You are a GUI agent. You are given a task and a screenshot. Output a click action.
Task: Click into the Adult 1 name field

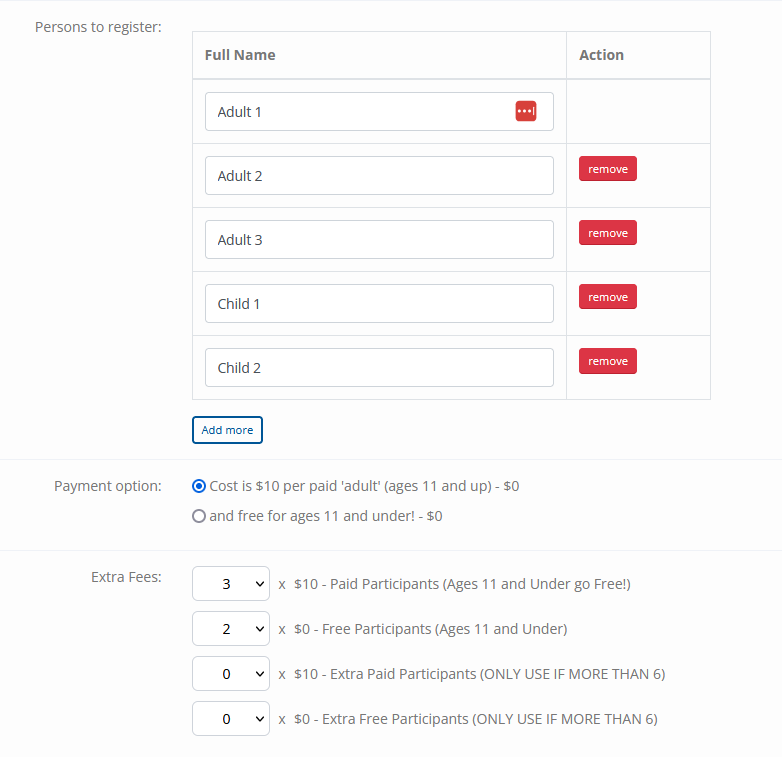(x=360, y=112)
